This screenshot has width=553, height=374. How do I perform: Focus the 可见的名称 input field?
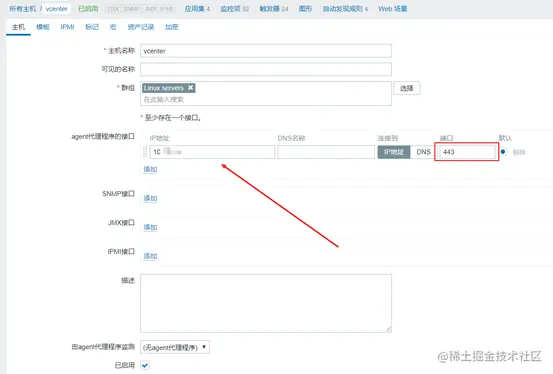click(266, 69)
